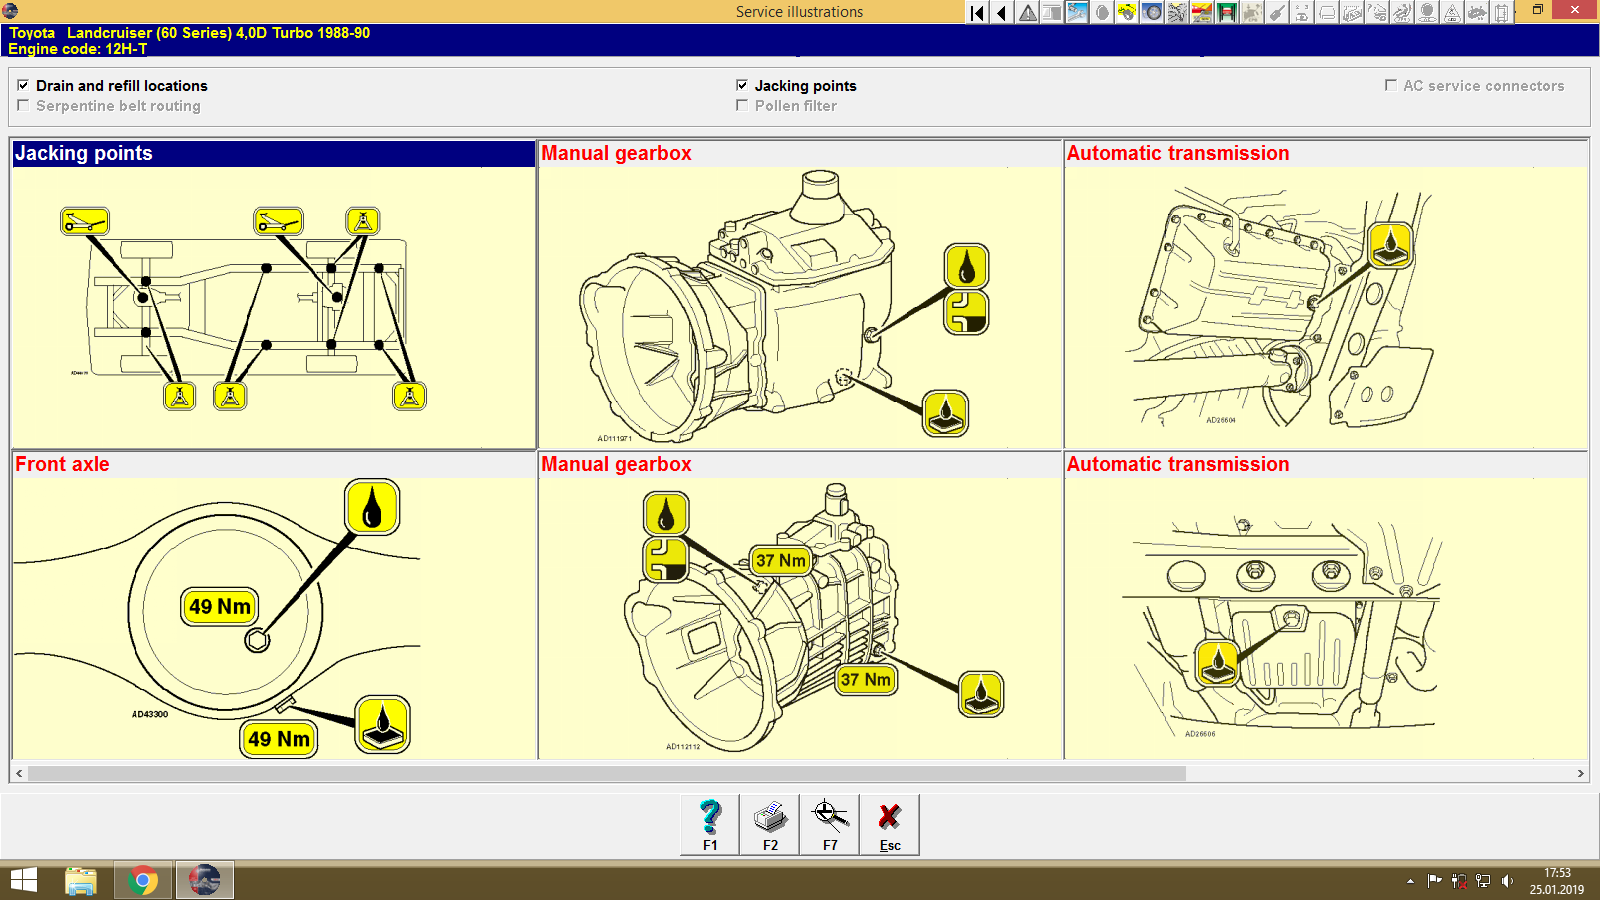
Task: Exit via the red Esc cross icon
Action: (x=889, y=820)
